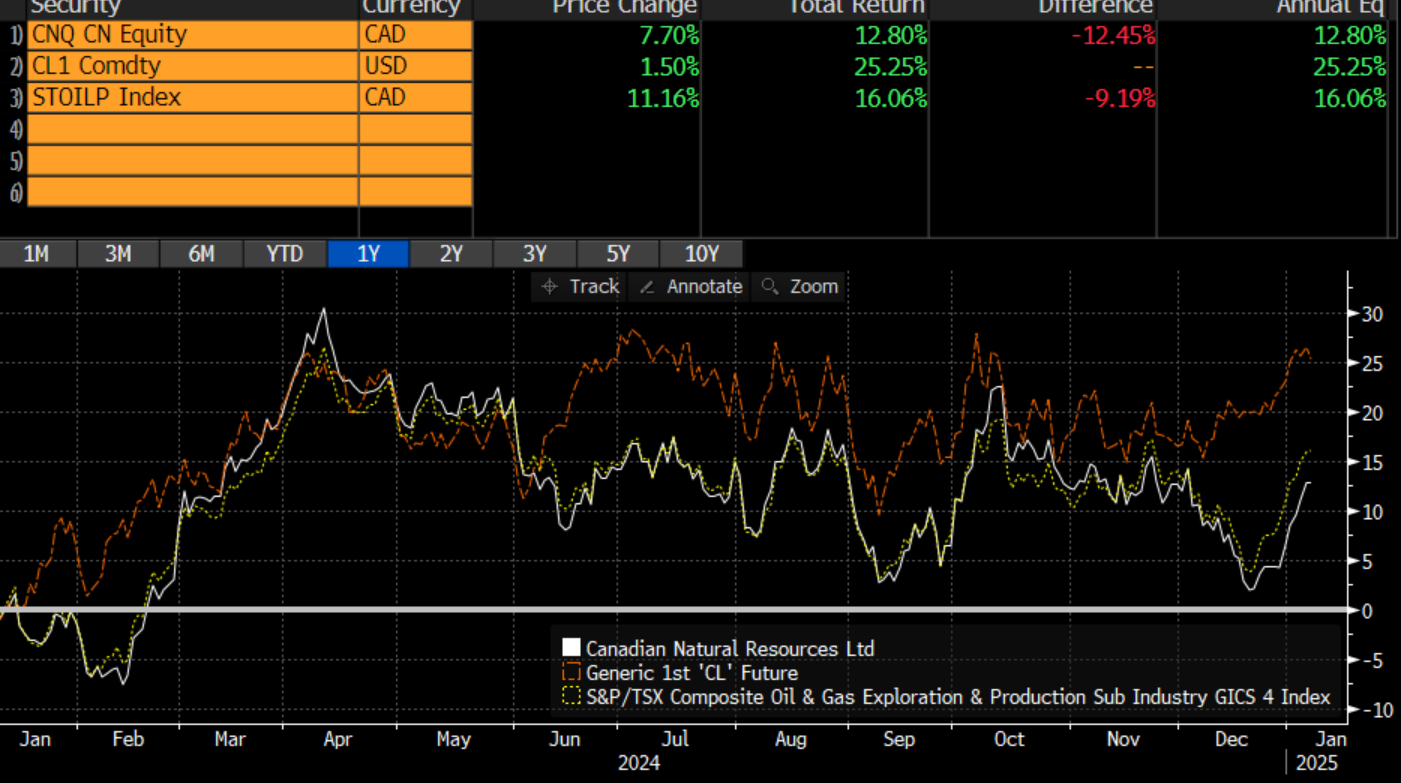Image resolution: width=1401 pixels, height=783 pixels.
Task: Click the USD currency cell for CL1
Action: point(415,66)
